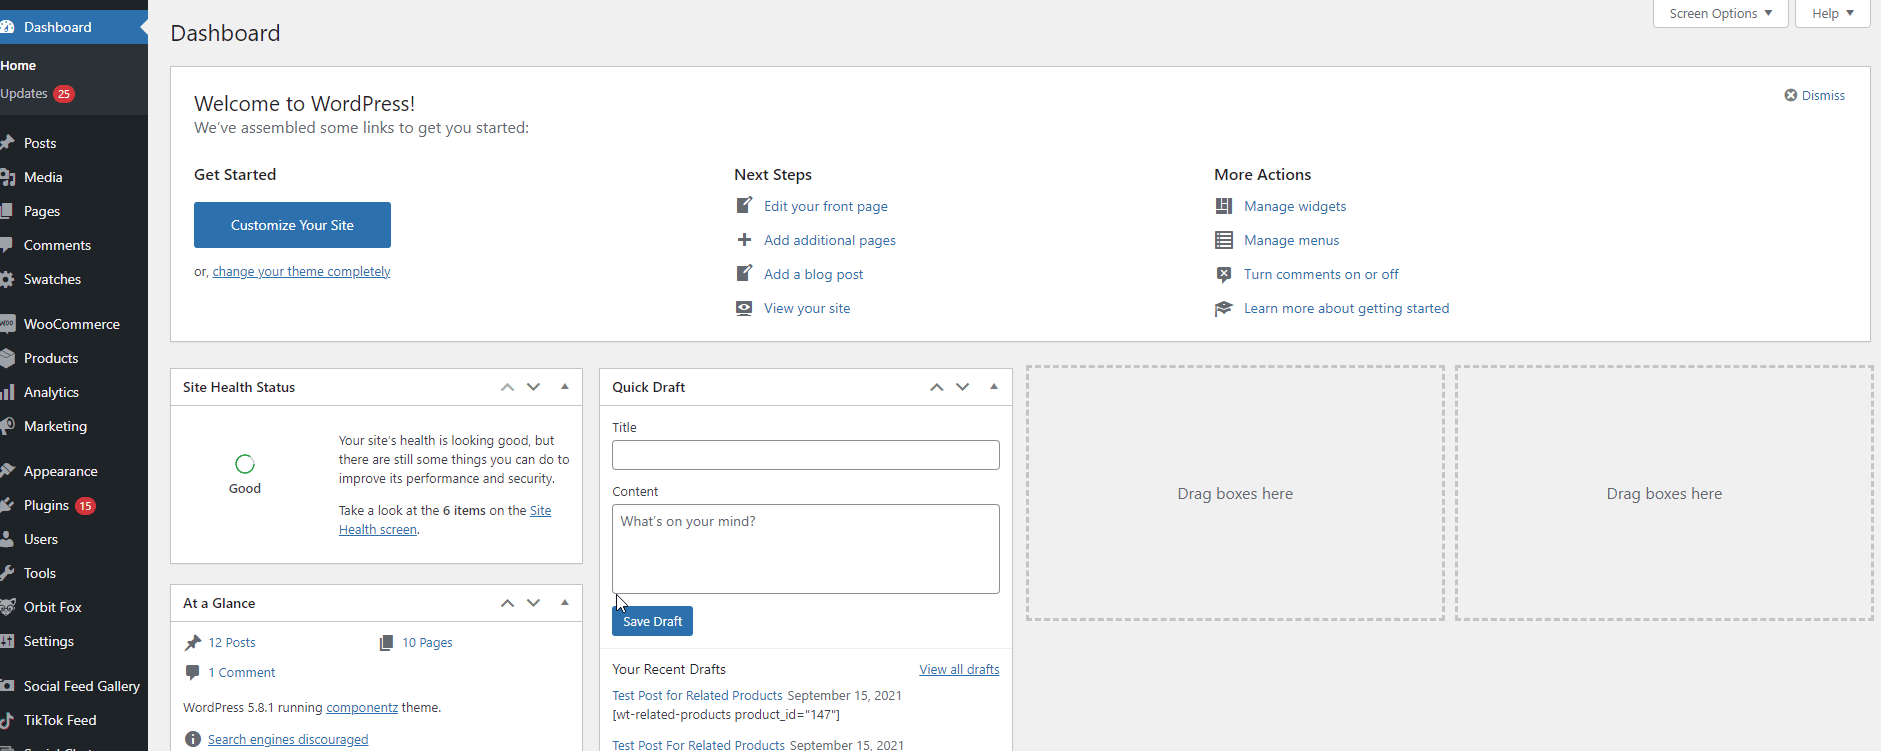Toggle the At a Glance panel
The width and height of the screenshot is (1881, 751).
(x=565, y=603)
